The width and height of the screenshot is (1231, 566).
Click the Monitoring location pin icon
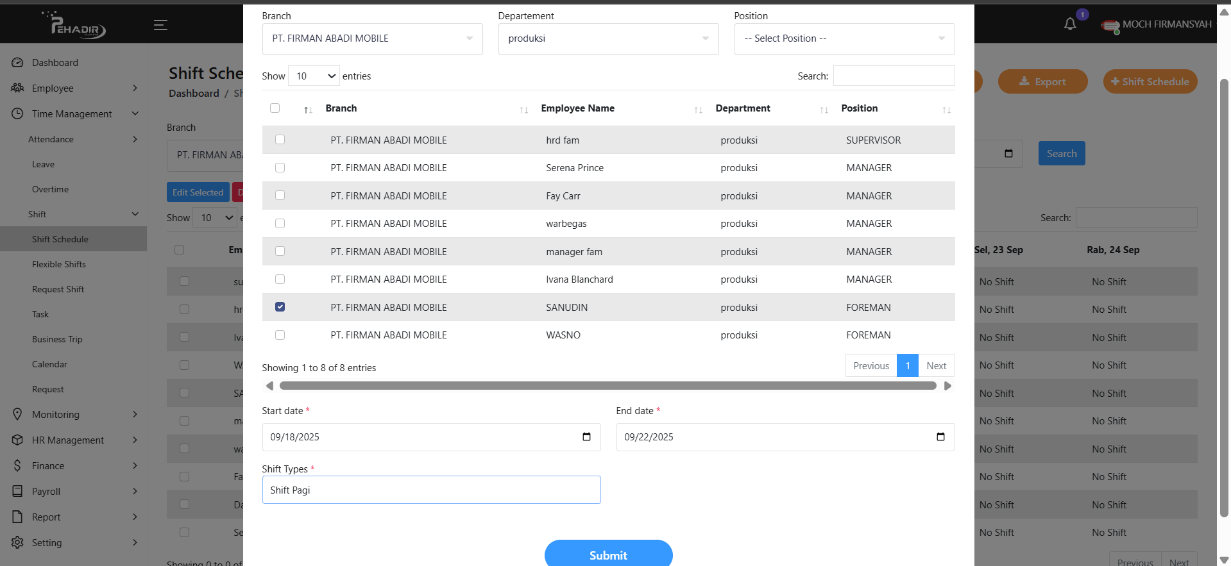(17, 415)
